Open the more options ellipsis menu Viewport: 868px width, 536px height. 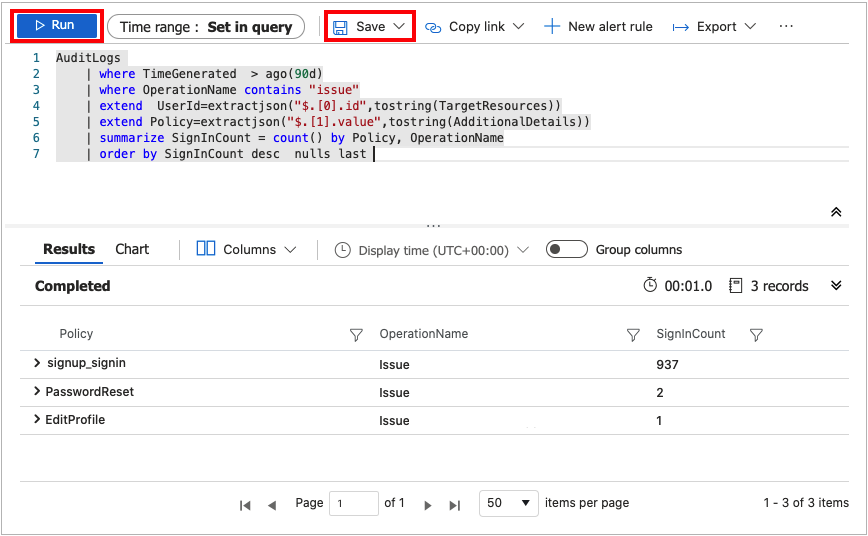(x=786, y=26)
